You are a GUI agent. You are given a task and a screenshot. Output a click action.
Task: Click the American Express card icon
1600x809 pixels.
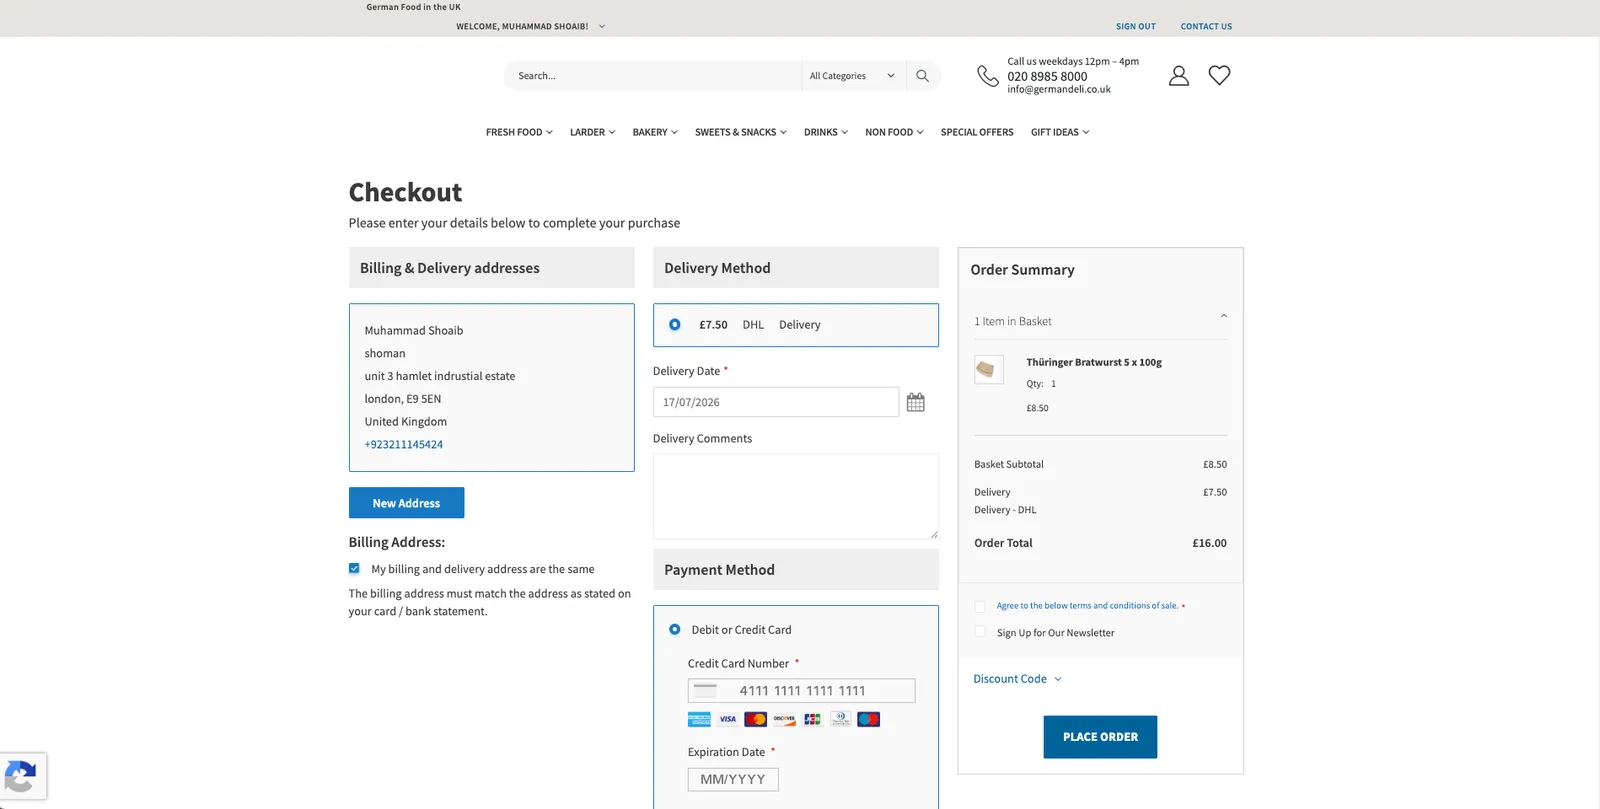[x=699, y=719]
